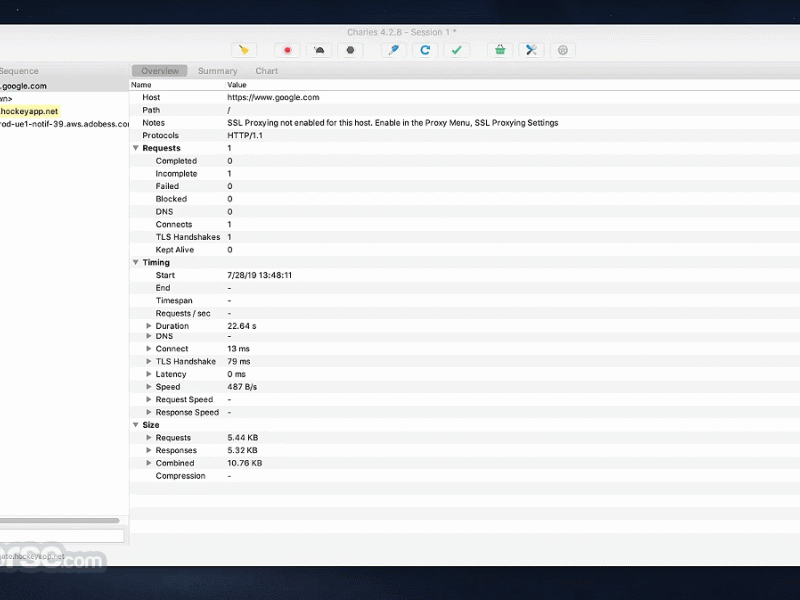Expand the Size Responses row
The height and width of the screenshot is (600, 800).
148,451
